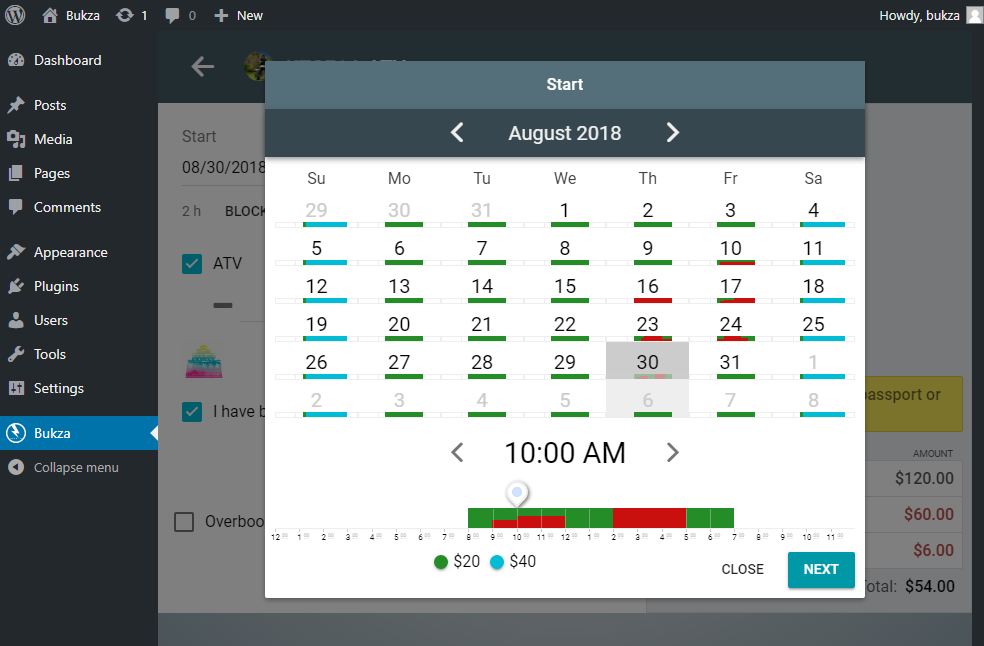Select August 15 in the calendar
Image resolution: width=984 pixels, height=646 pixels.
click(x=565, y=287)
